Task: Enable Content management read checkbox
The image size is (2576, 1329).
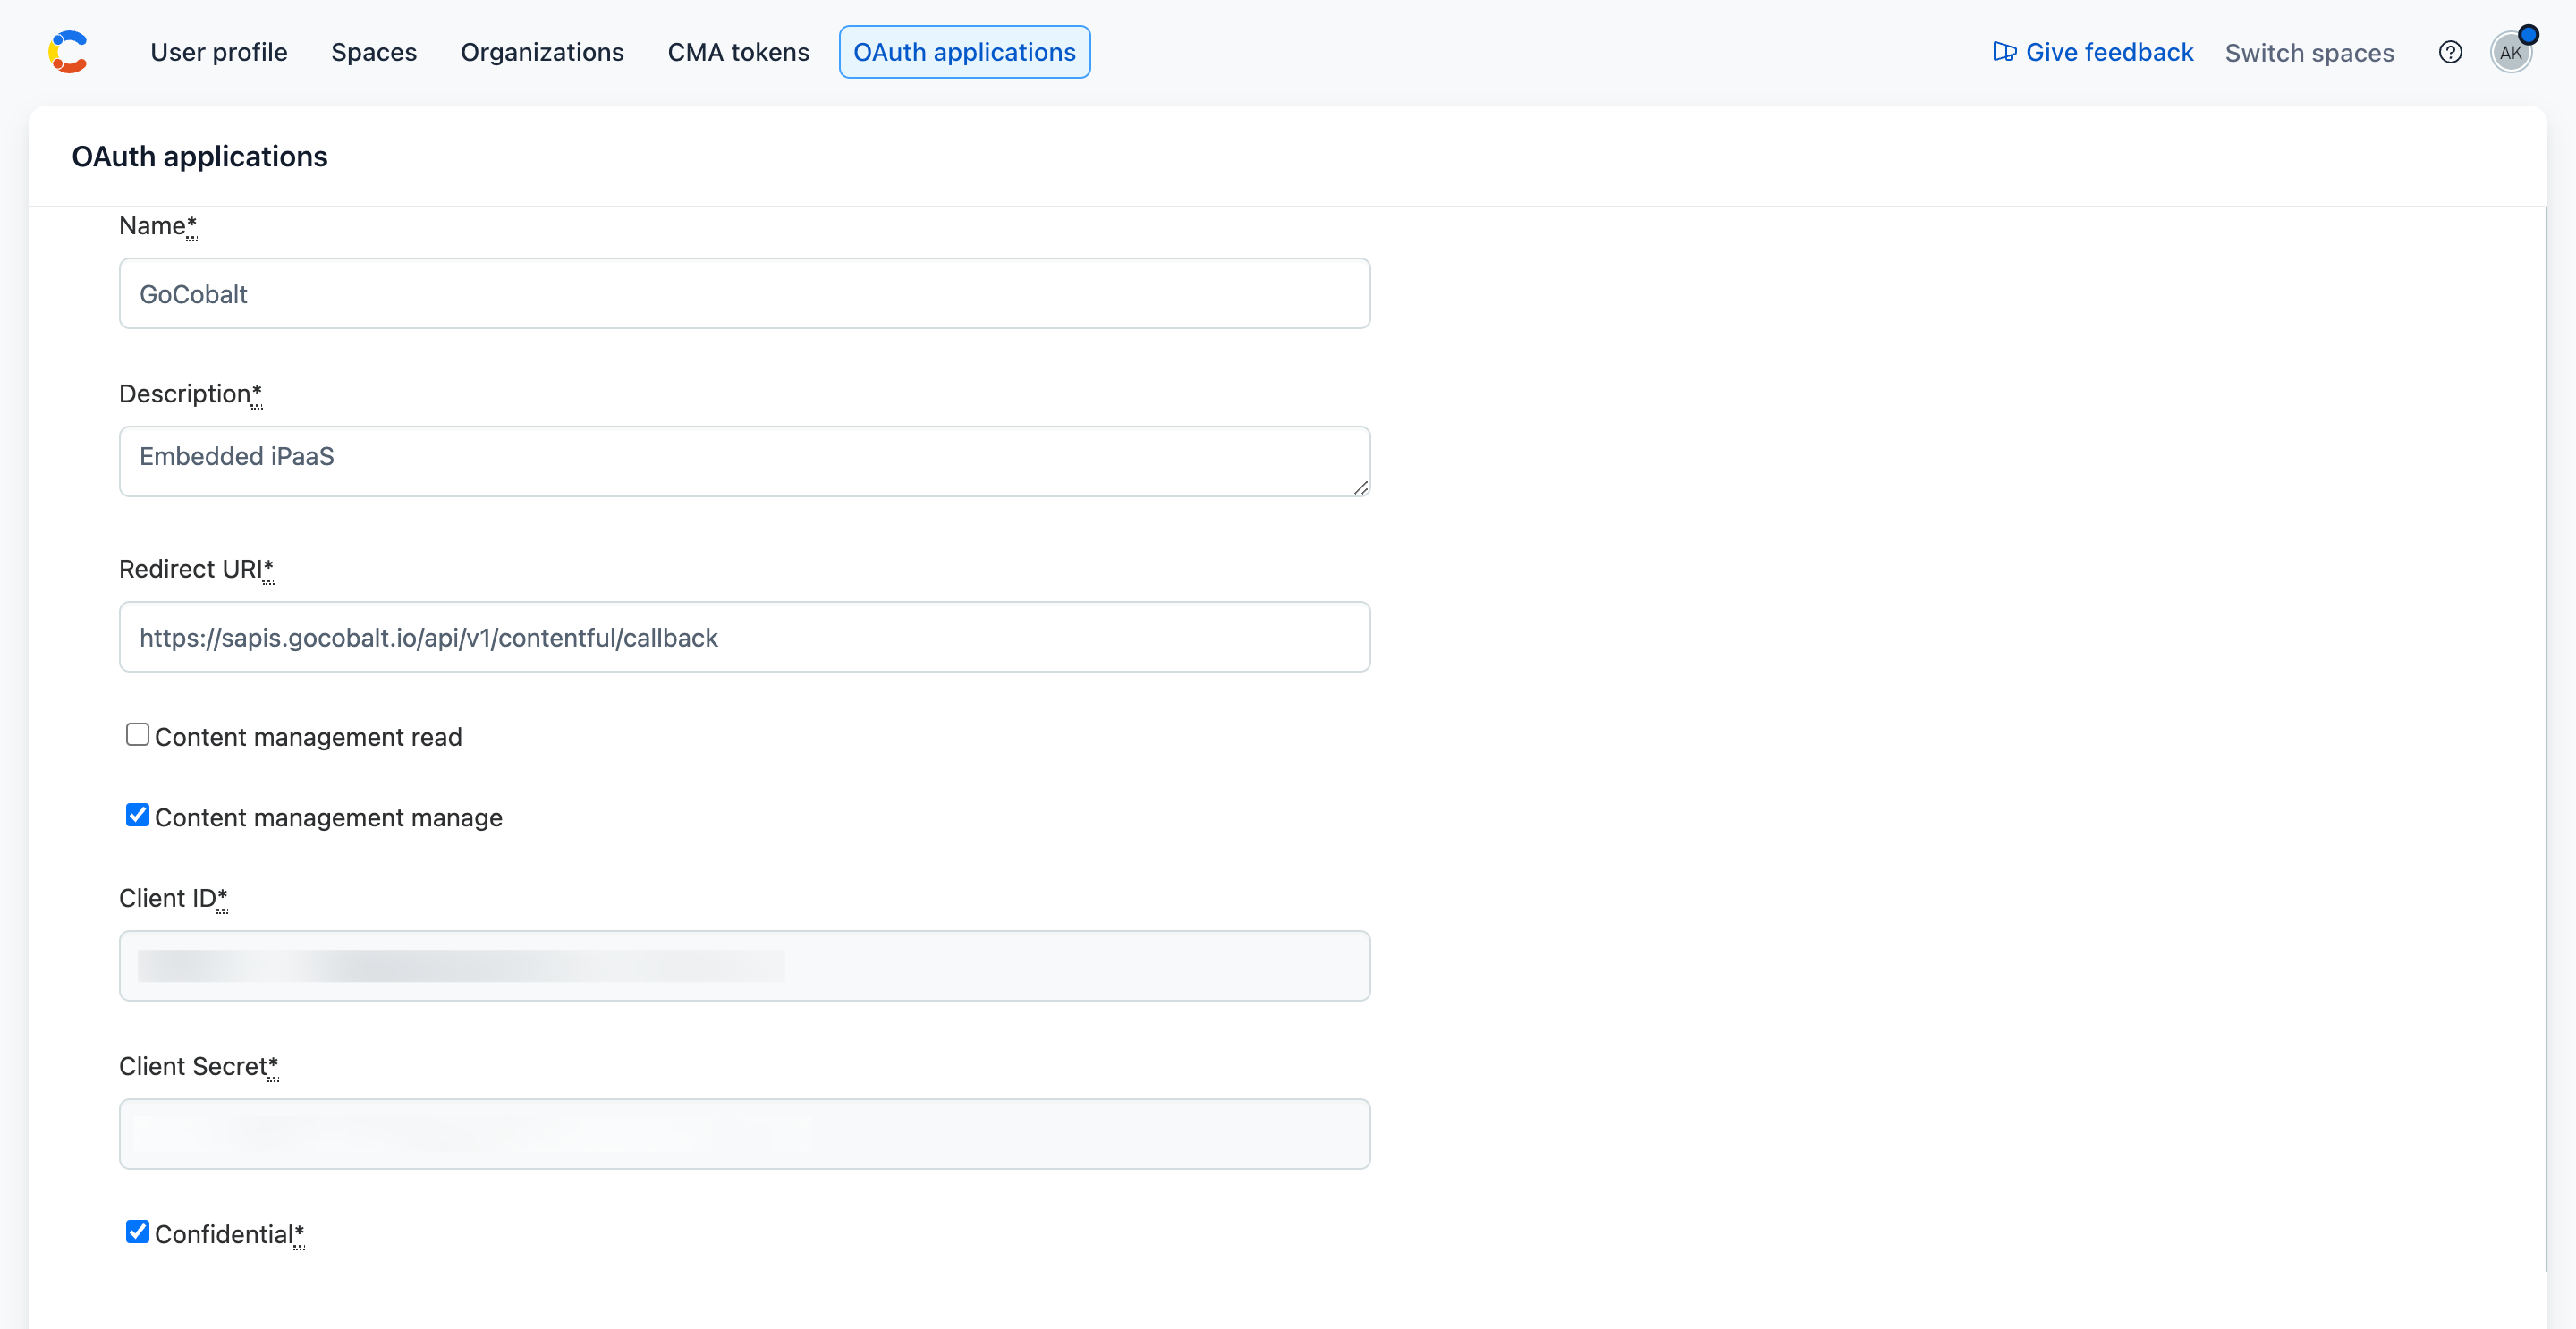Action: coord(137,735)
